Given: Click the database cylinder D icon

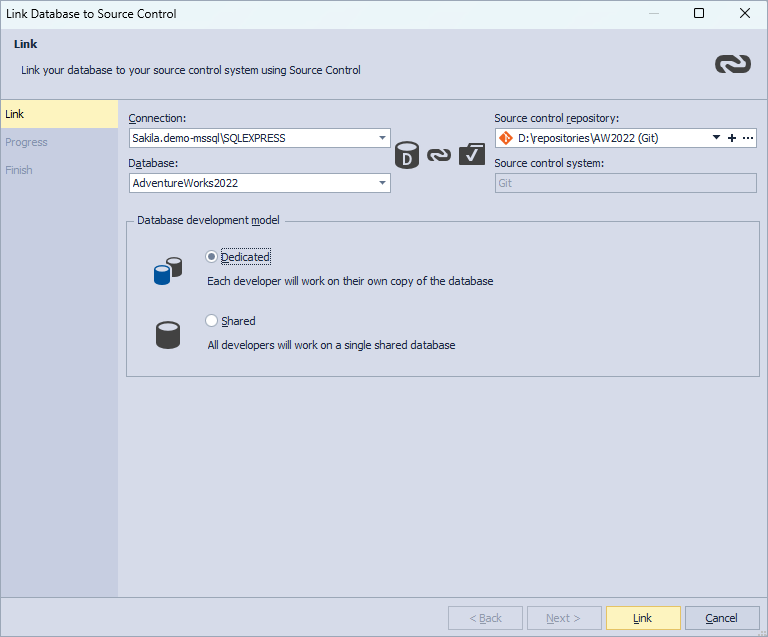Looking at the screenshot, I should [x=407, y=155].
